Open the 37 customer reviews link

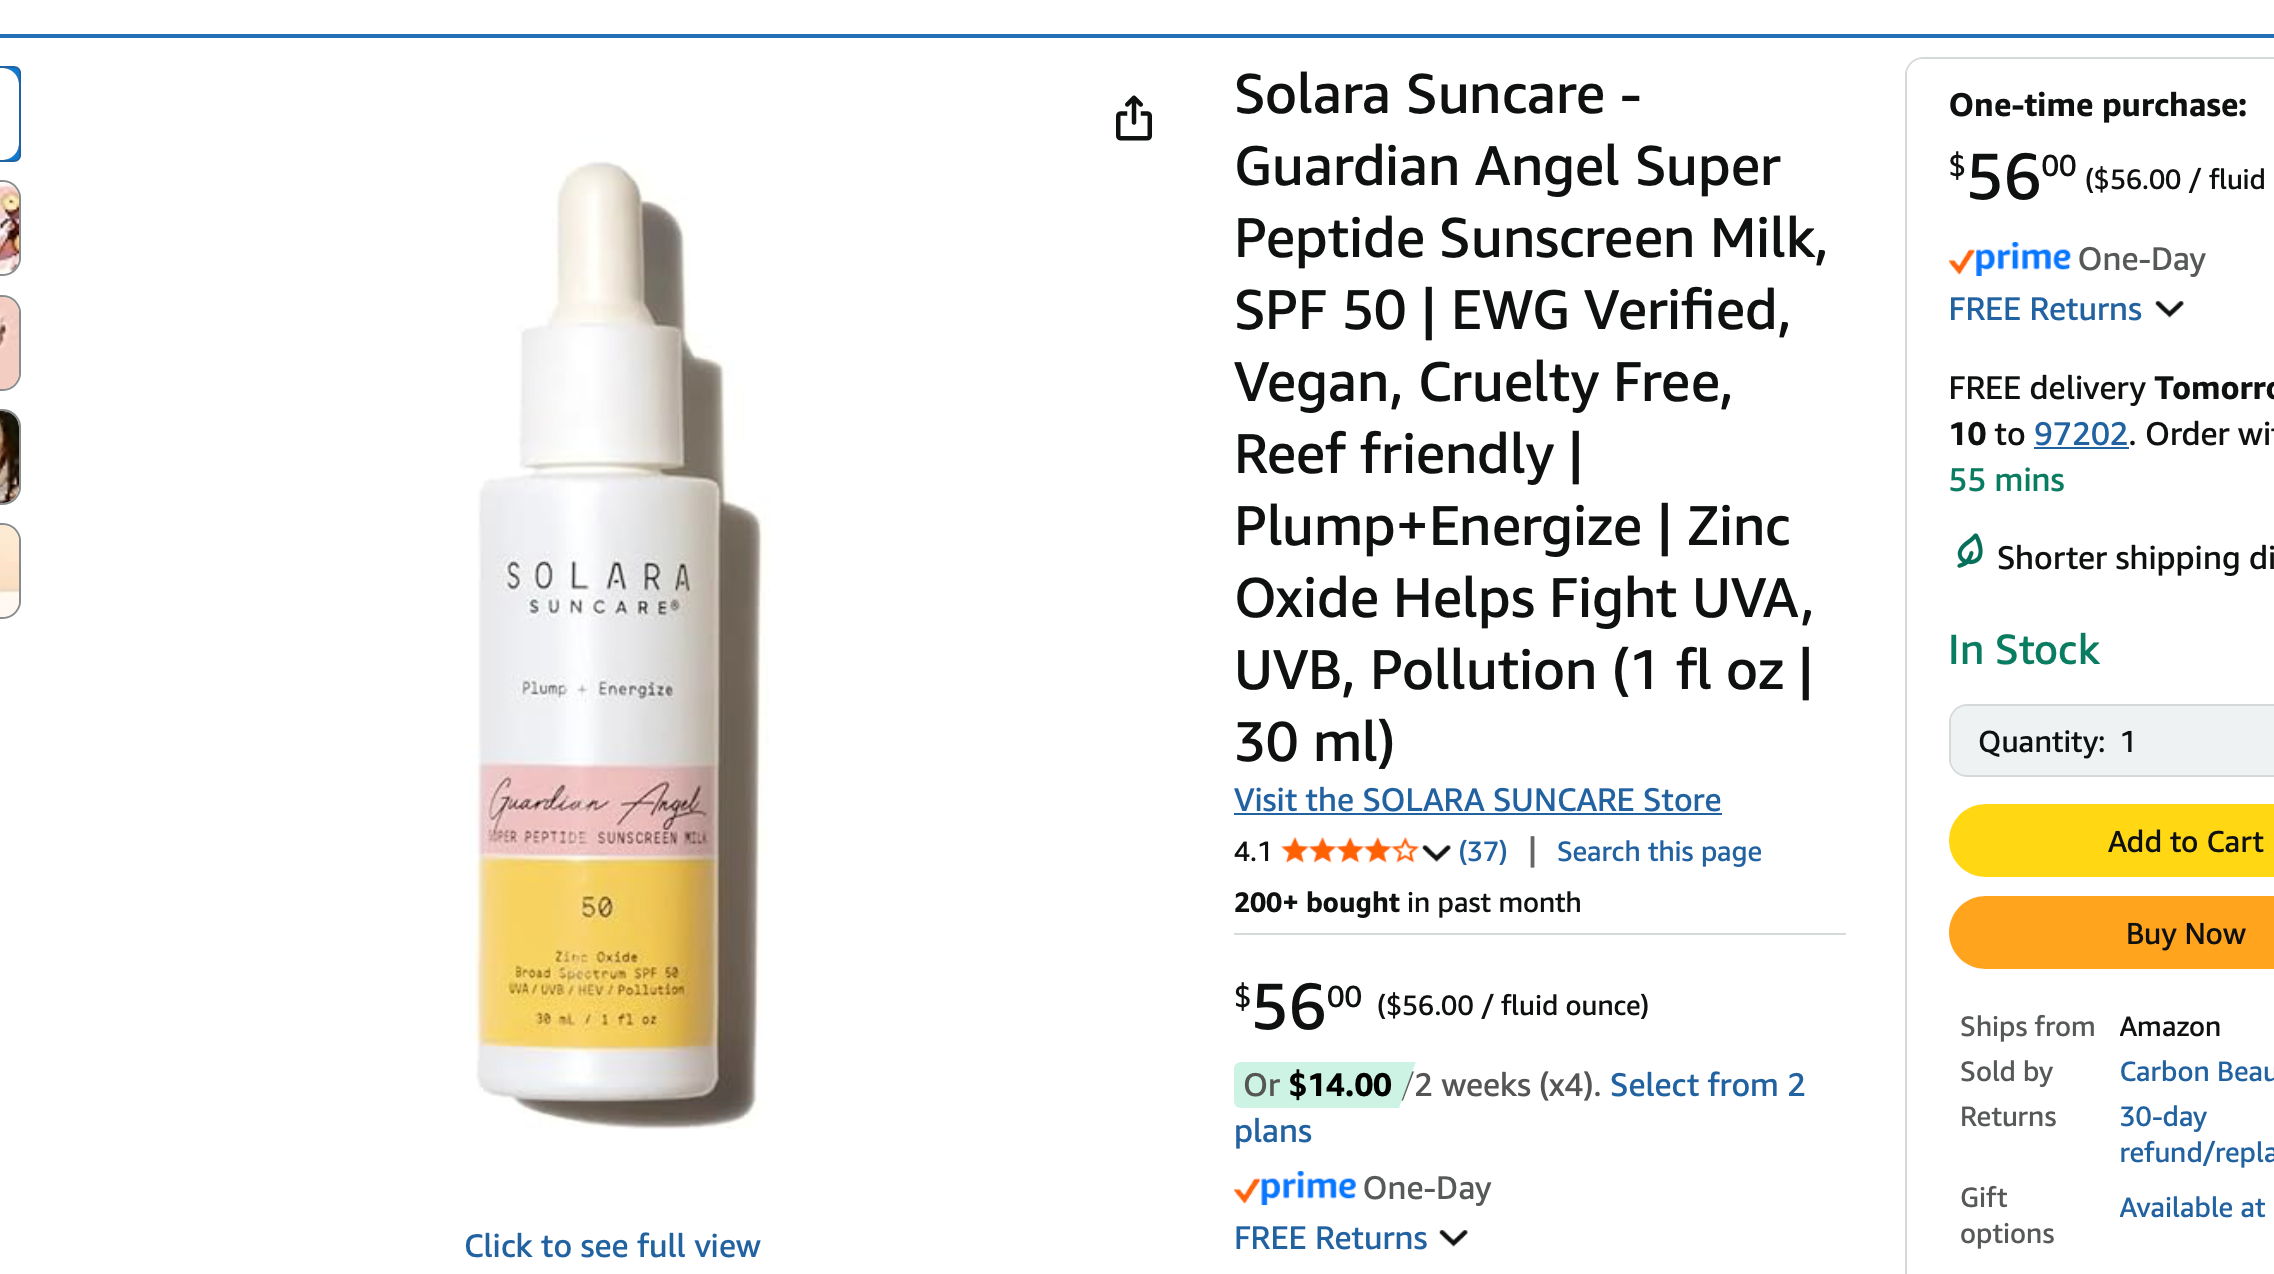(x=1483, y=851)
